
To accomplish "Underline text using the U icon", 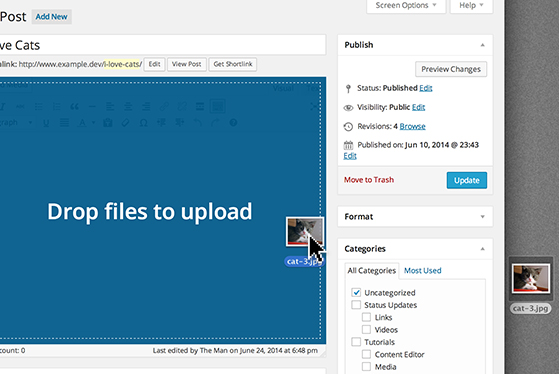I will coord(46,123).
